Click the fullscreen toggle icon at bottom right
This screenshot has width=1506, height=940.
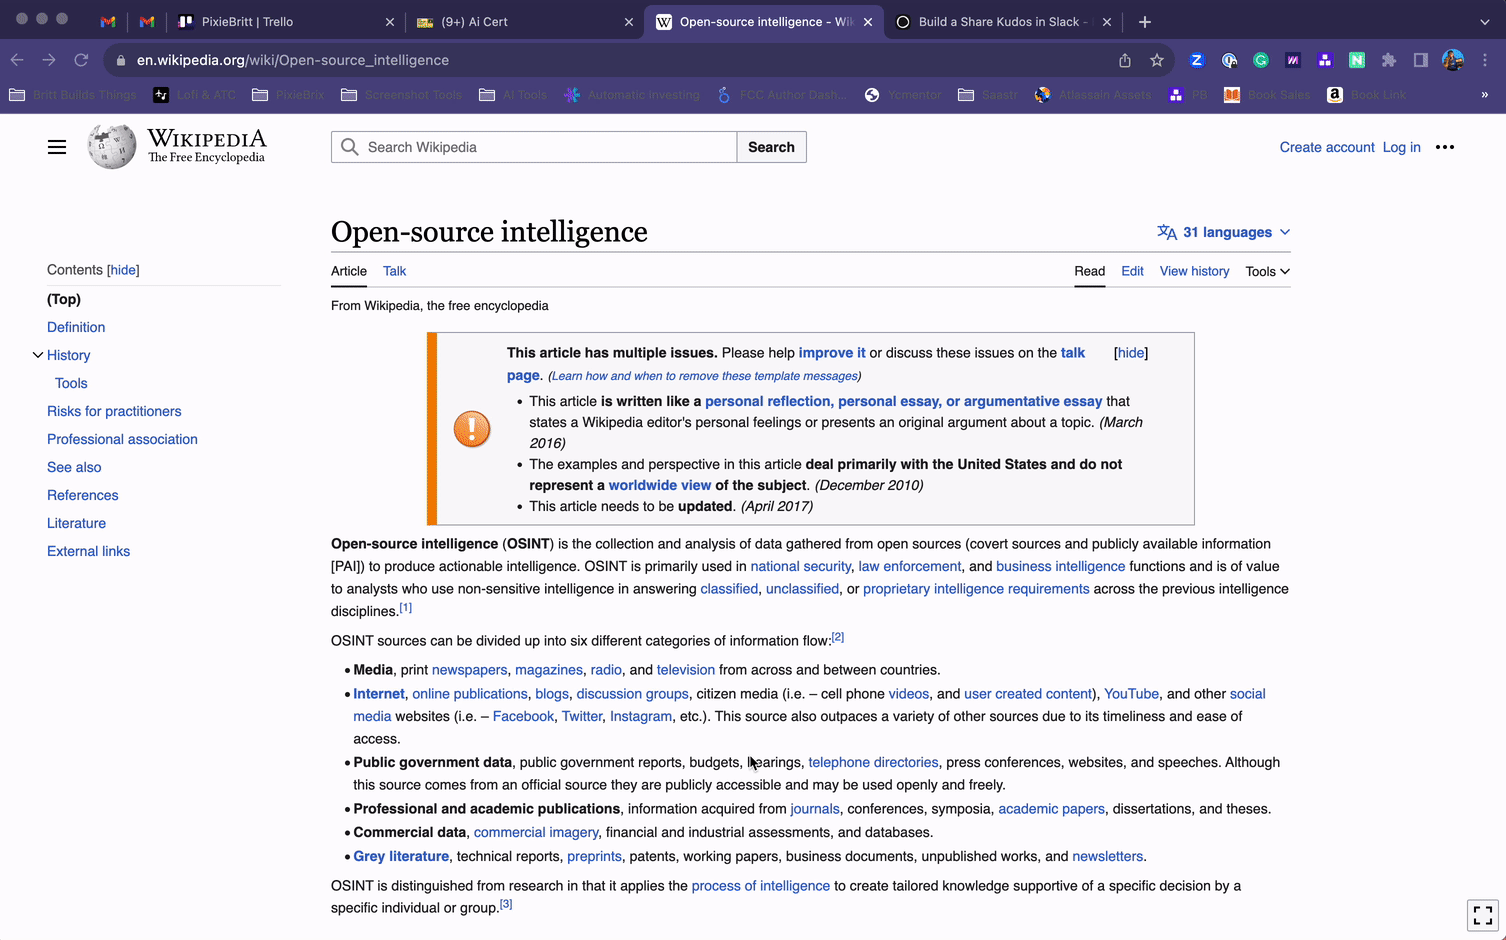coord(1483,915)
